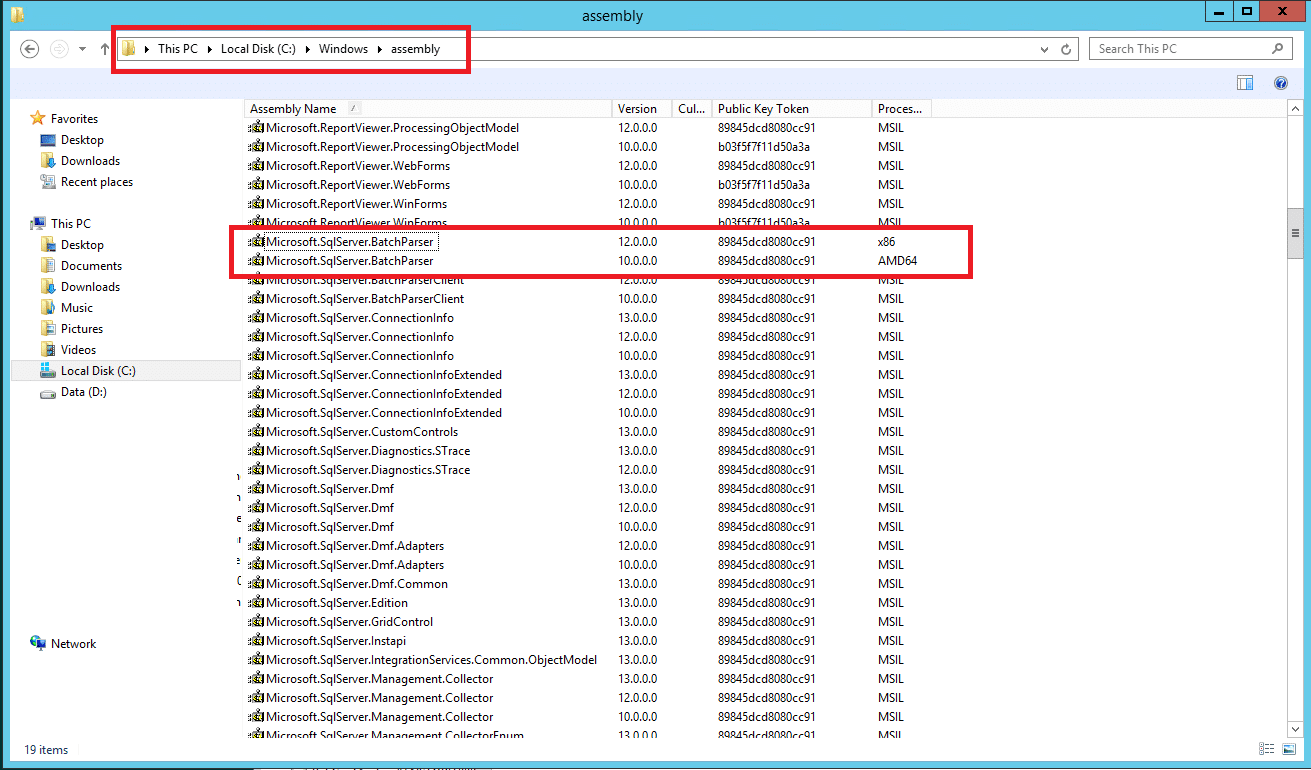
Task: Toggle the preview pane icon
Action: click(1245, 83)
